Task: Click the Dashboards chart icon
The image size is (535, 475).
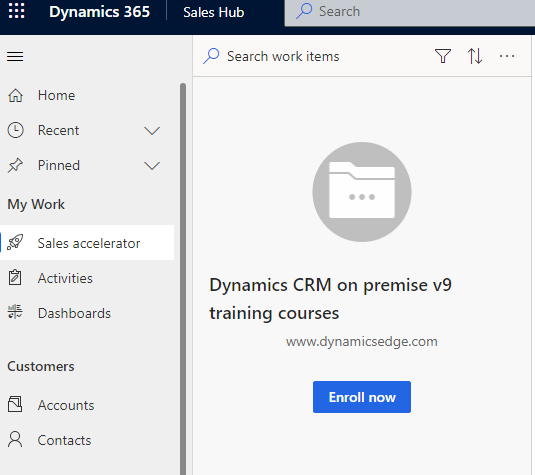Action: click(x=15, y=312)
